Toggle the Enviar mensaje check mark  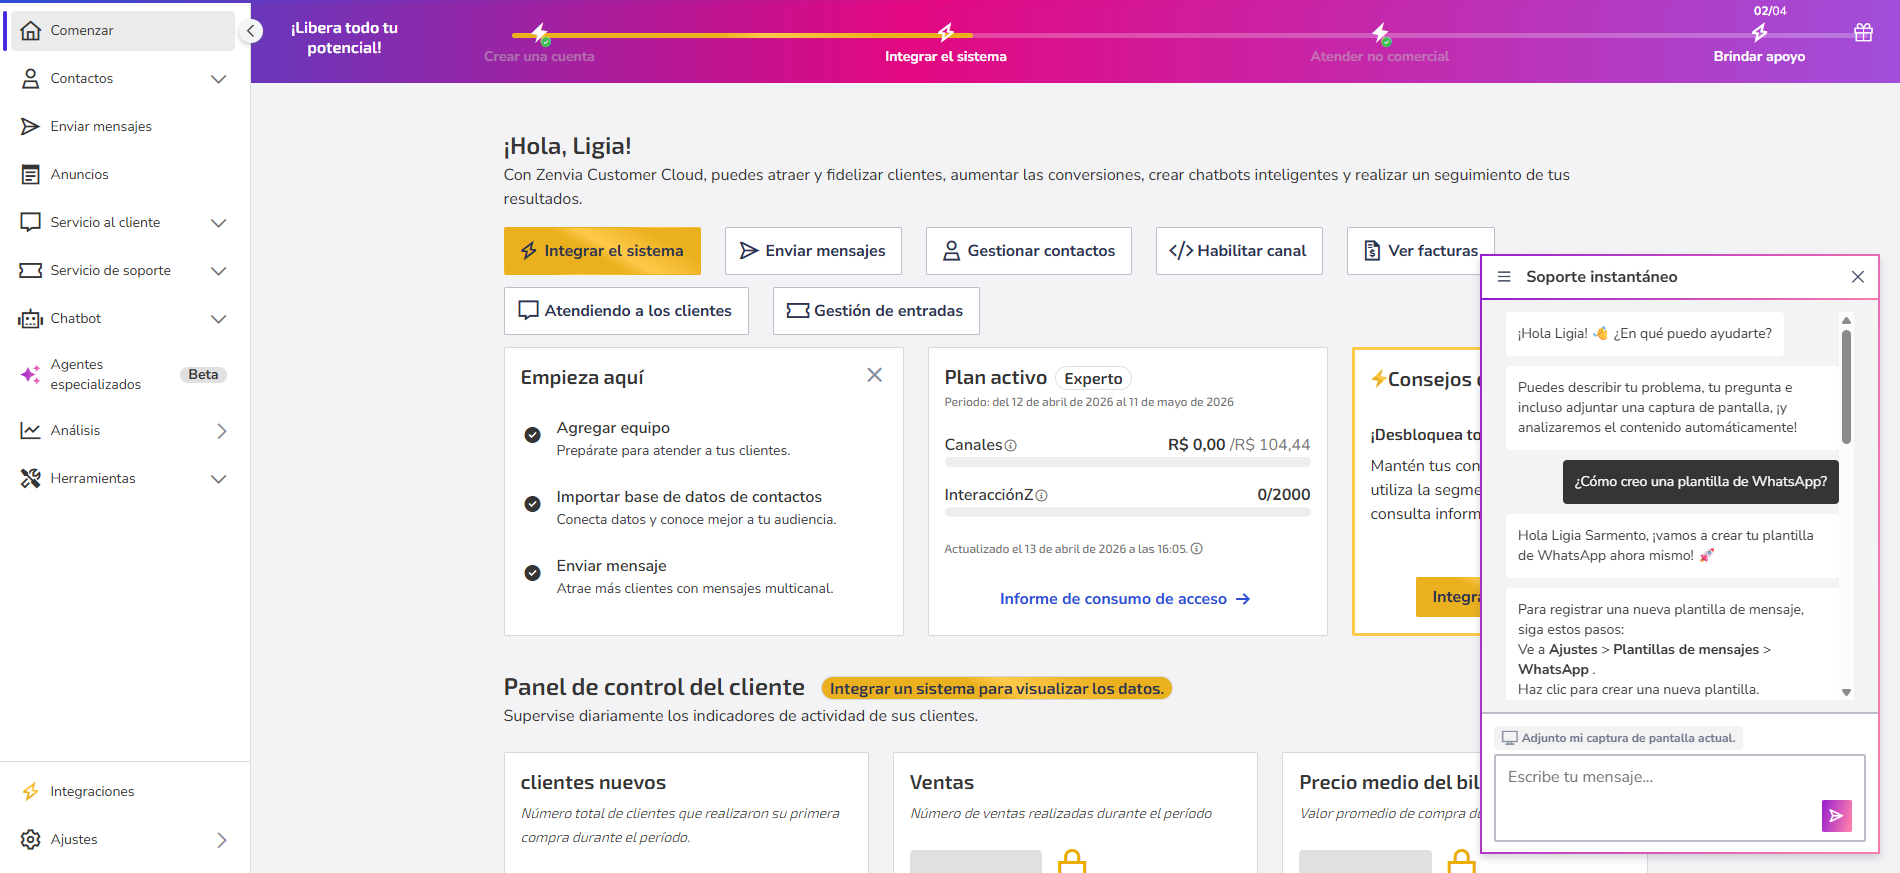(x=533, y=573)
